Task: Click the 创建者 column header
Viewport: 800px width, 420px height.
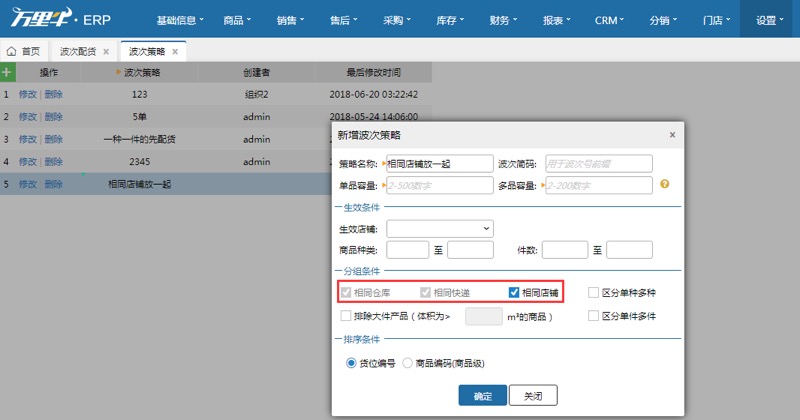Action: pyautogui.click(x=256, y=72)
